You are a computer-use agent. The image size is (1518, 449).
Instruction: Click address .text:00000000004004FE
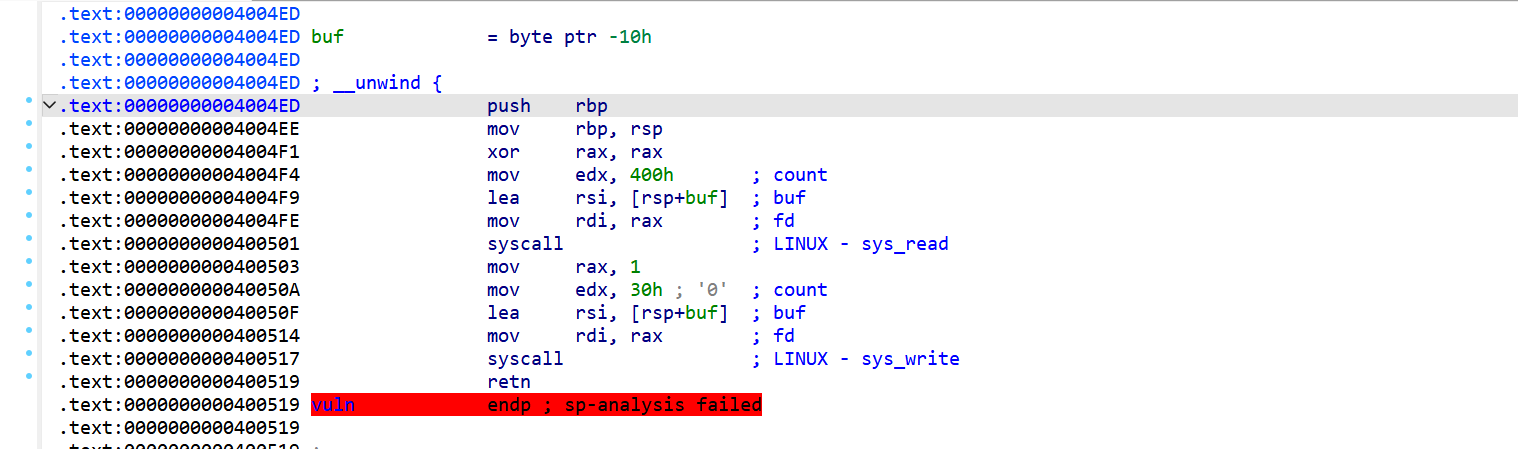(x=179, y=221)
